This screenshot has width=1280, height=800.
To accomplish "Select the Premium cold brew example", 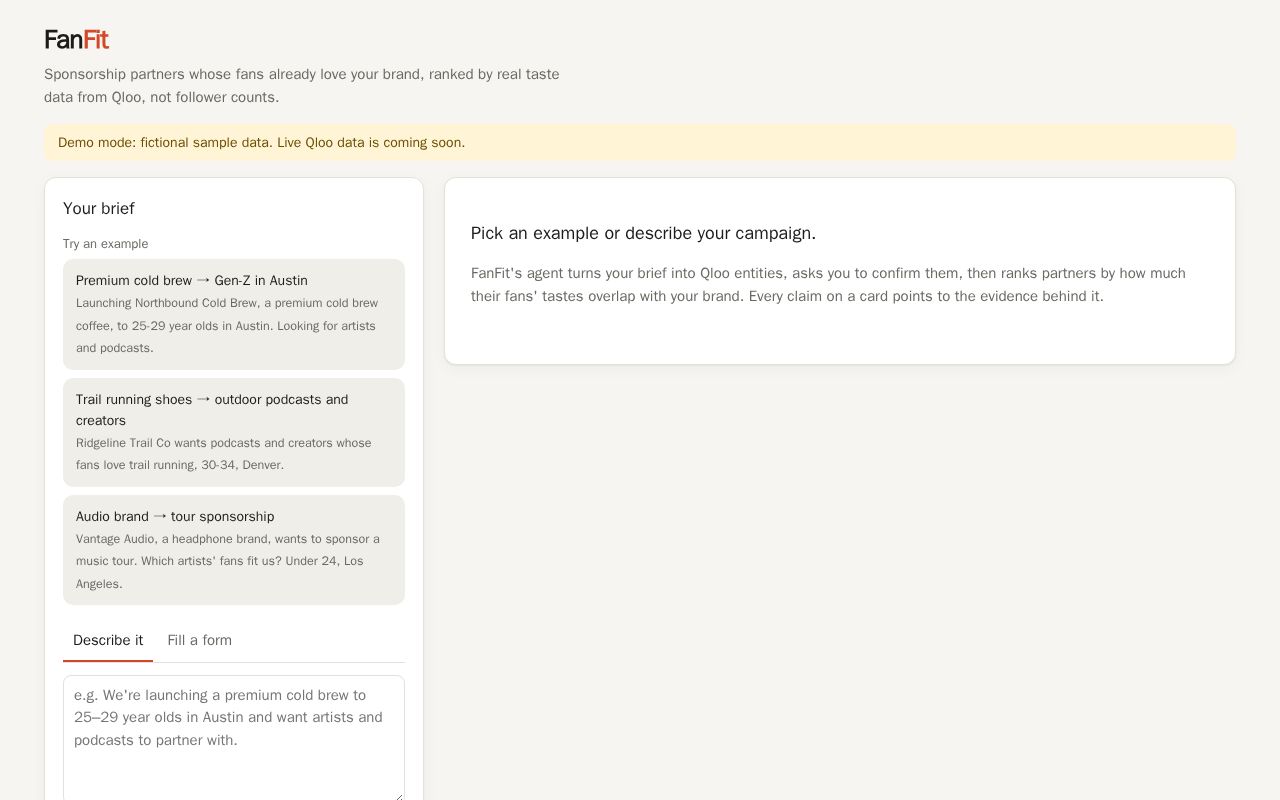I will [234, 314].
